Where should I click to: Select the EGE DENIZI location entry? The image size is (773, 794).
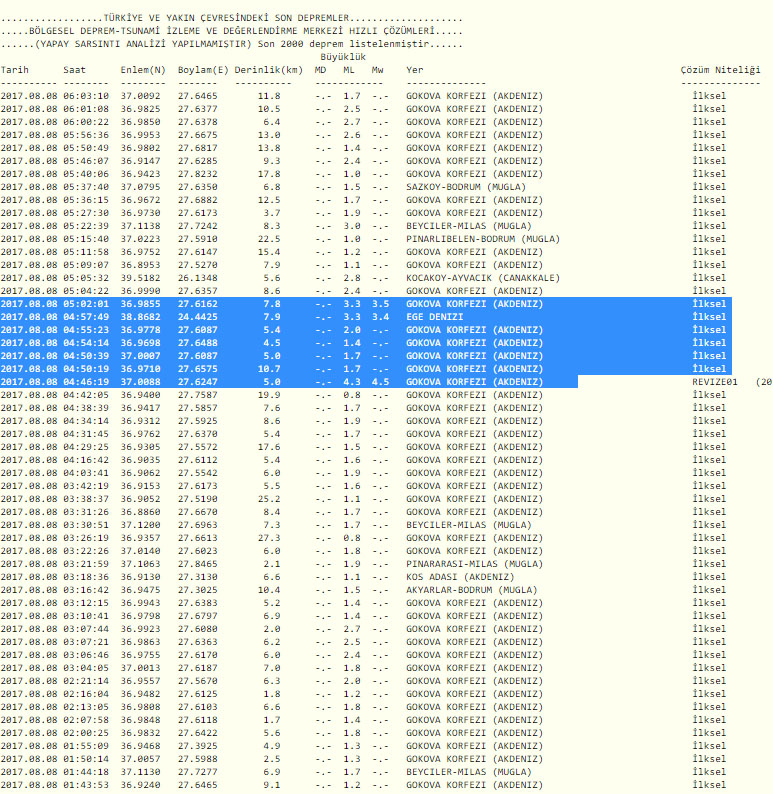tap(436, 317)
